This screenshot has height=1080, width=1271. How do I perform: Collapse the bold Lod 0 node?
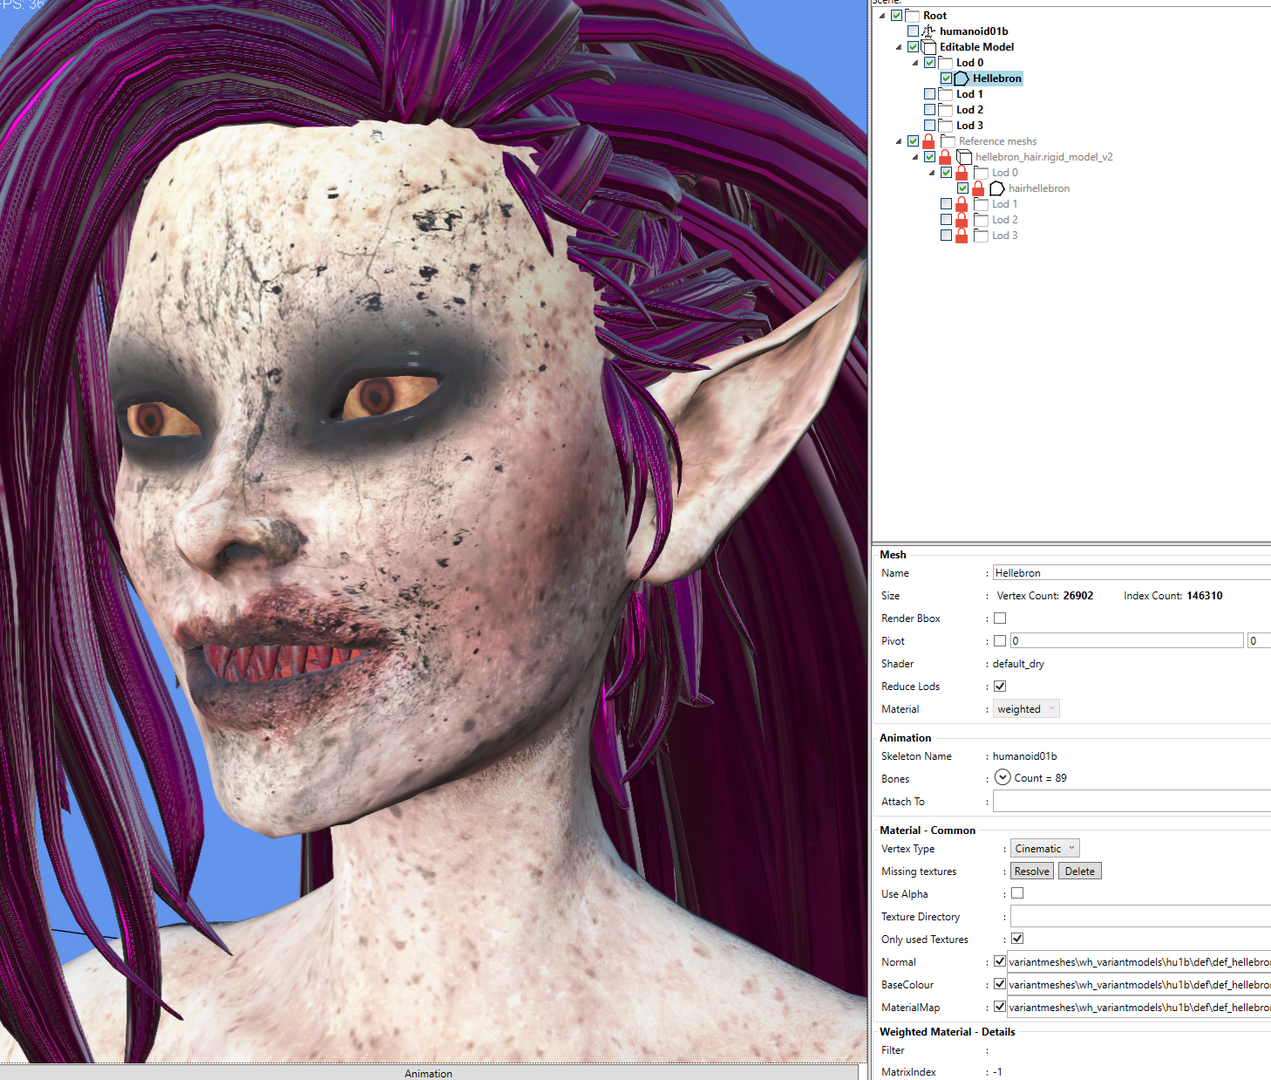915,63
